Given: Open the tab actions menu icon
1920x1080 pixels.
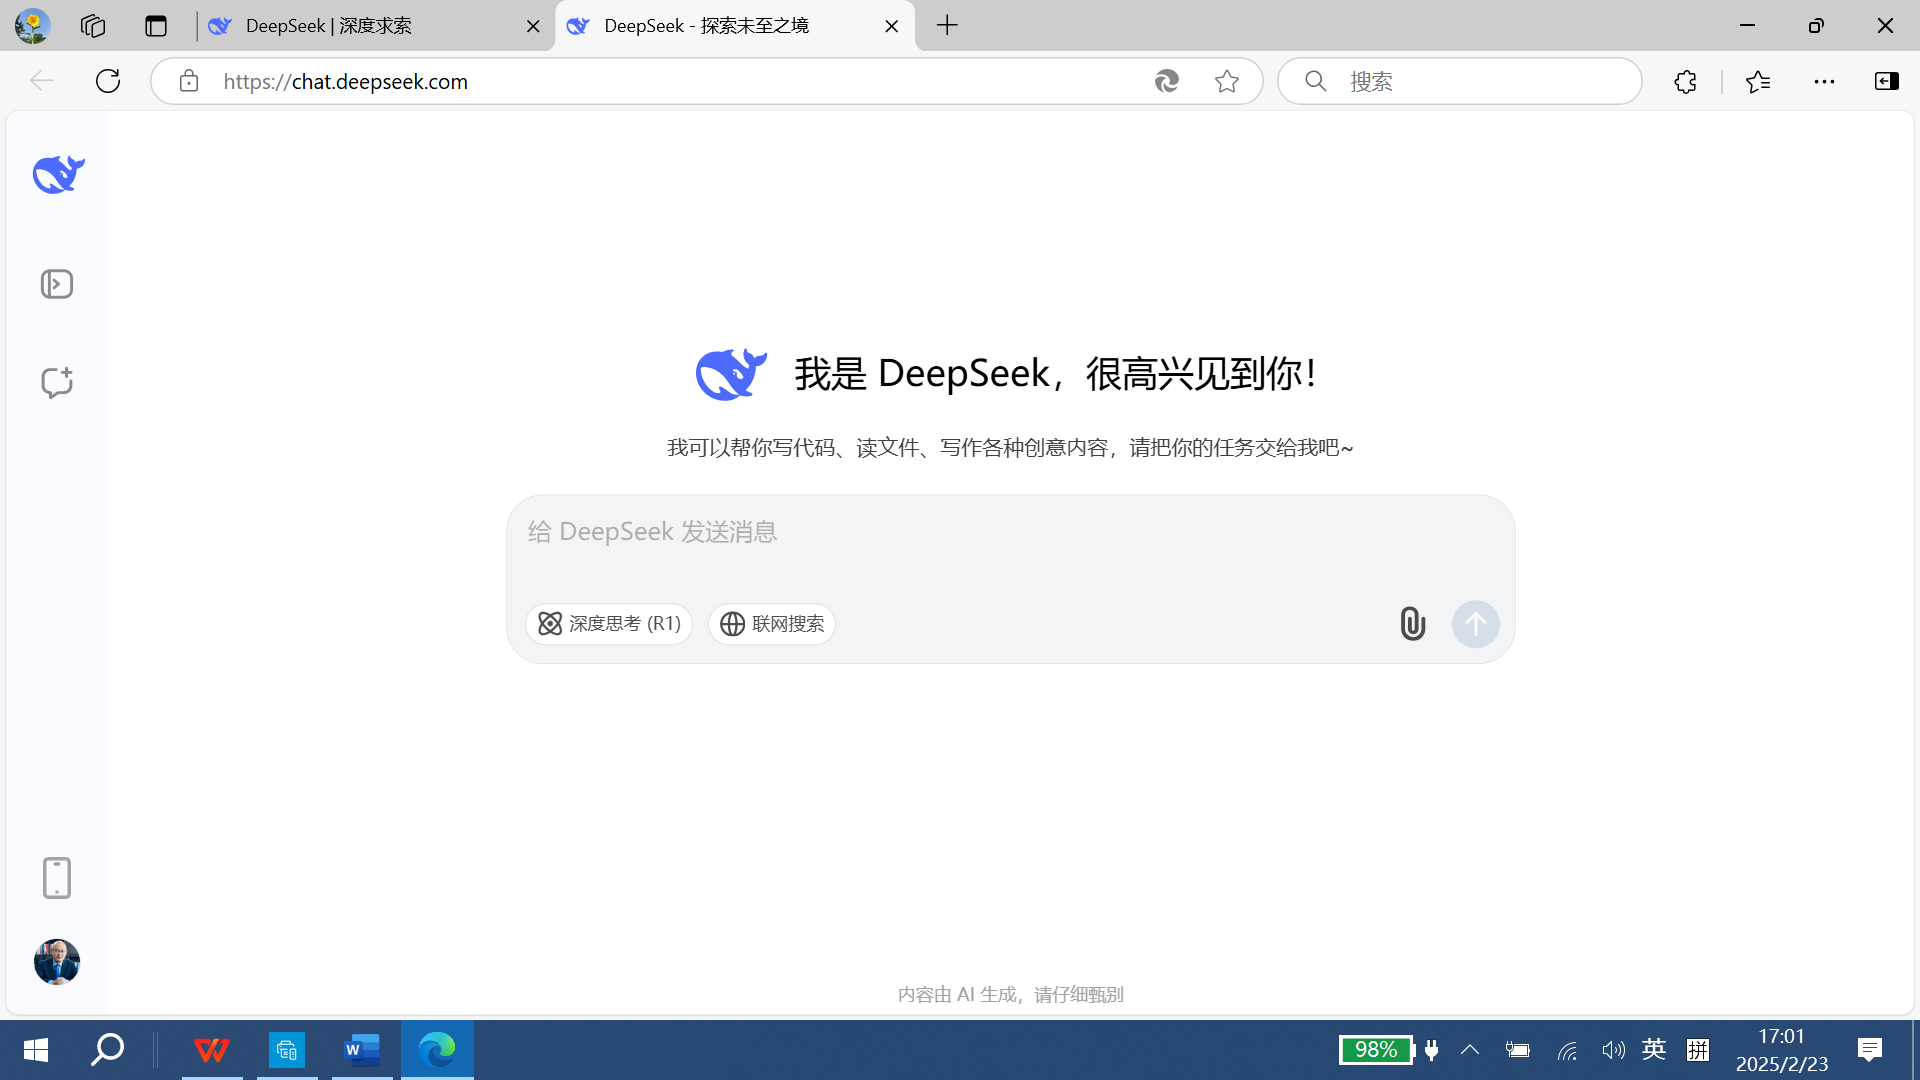Looking at the screenshot, I should pyautogui.click(x=156, y=26).
